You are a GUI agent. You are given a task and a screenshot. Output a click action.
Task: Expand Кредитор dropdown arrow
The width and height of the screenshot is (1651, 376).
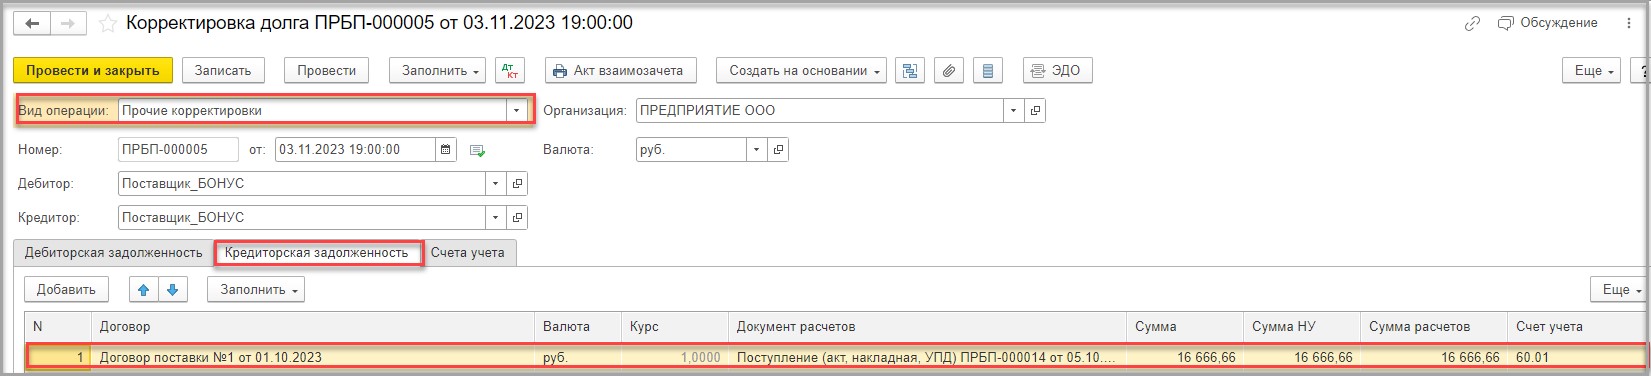pos(496,218)
